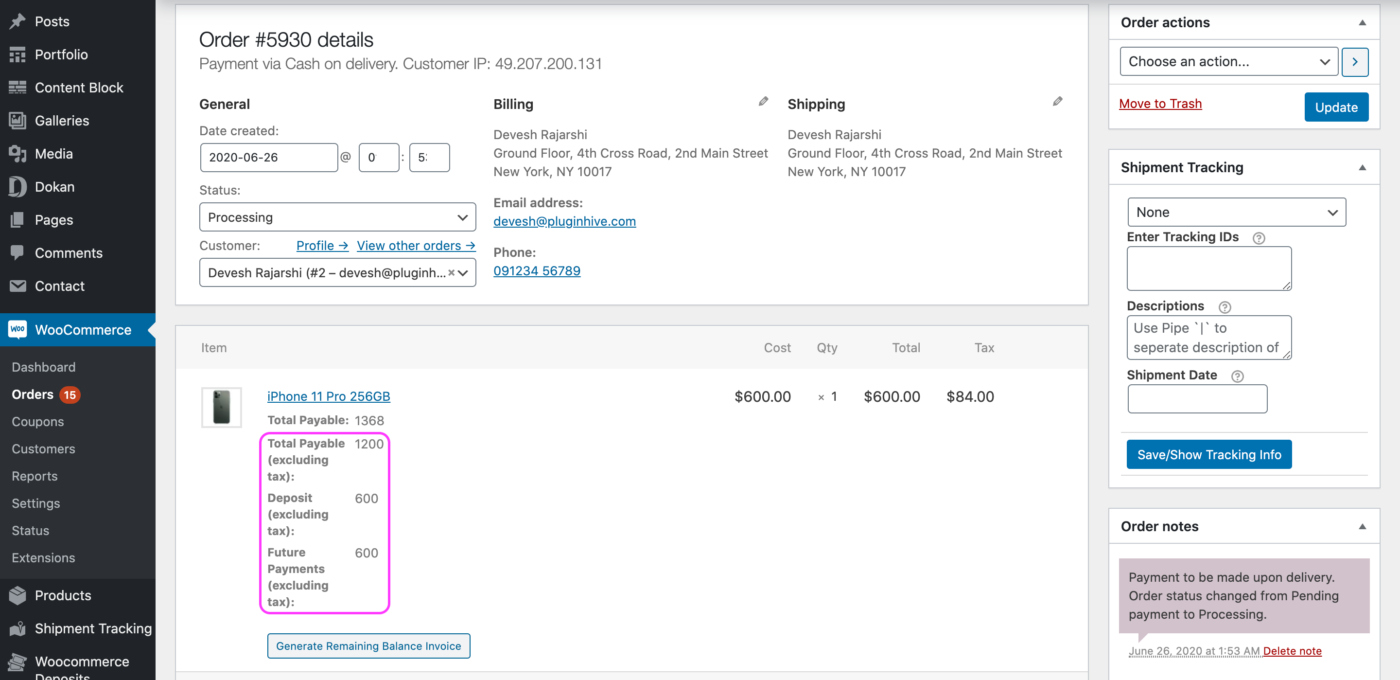
Task: Open Reports submenu item
Action: pyautogui.click(x=35, y=476)
